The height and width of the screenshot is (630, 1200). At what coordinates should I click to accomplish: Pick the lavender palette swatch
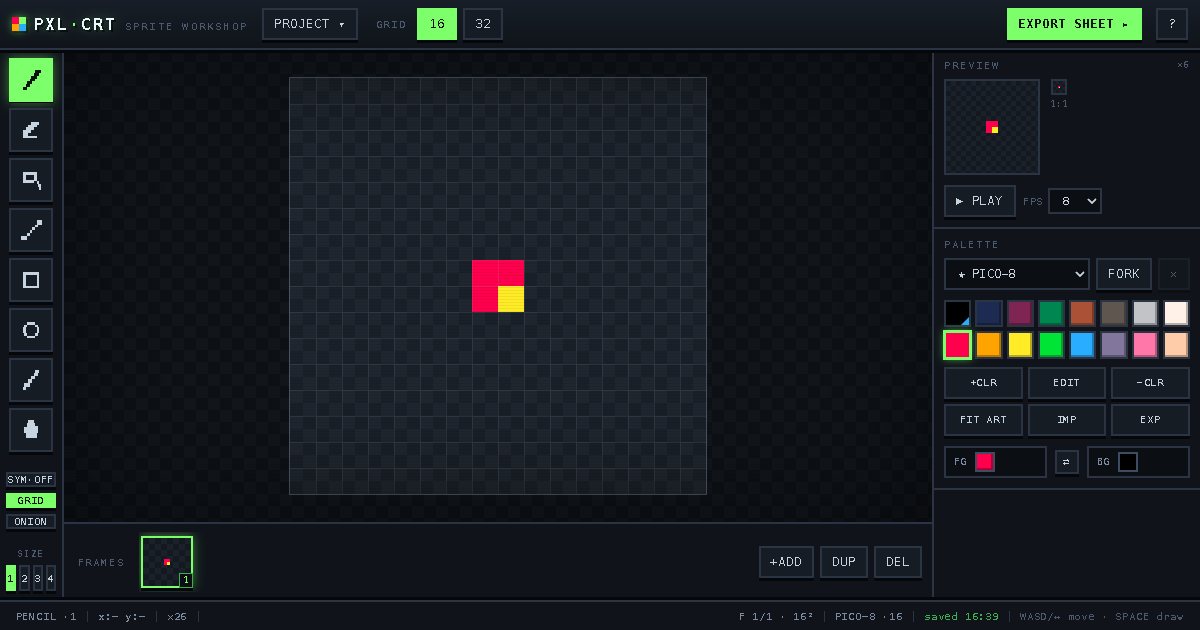point(1113,345)
